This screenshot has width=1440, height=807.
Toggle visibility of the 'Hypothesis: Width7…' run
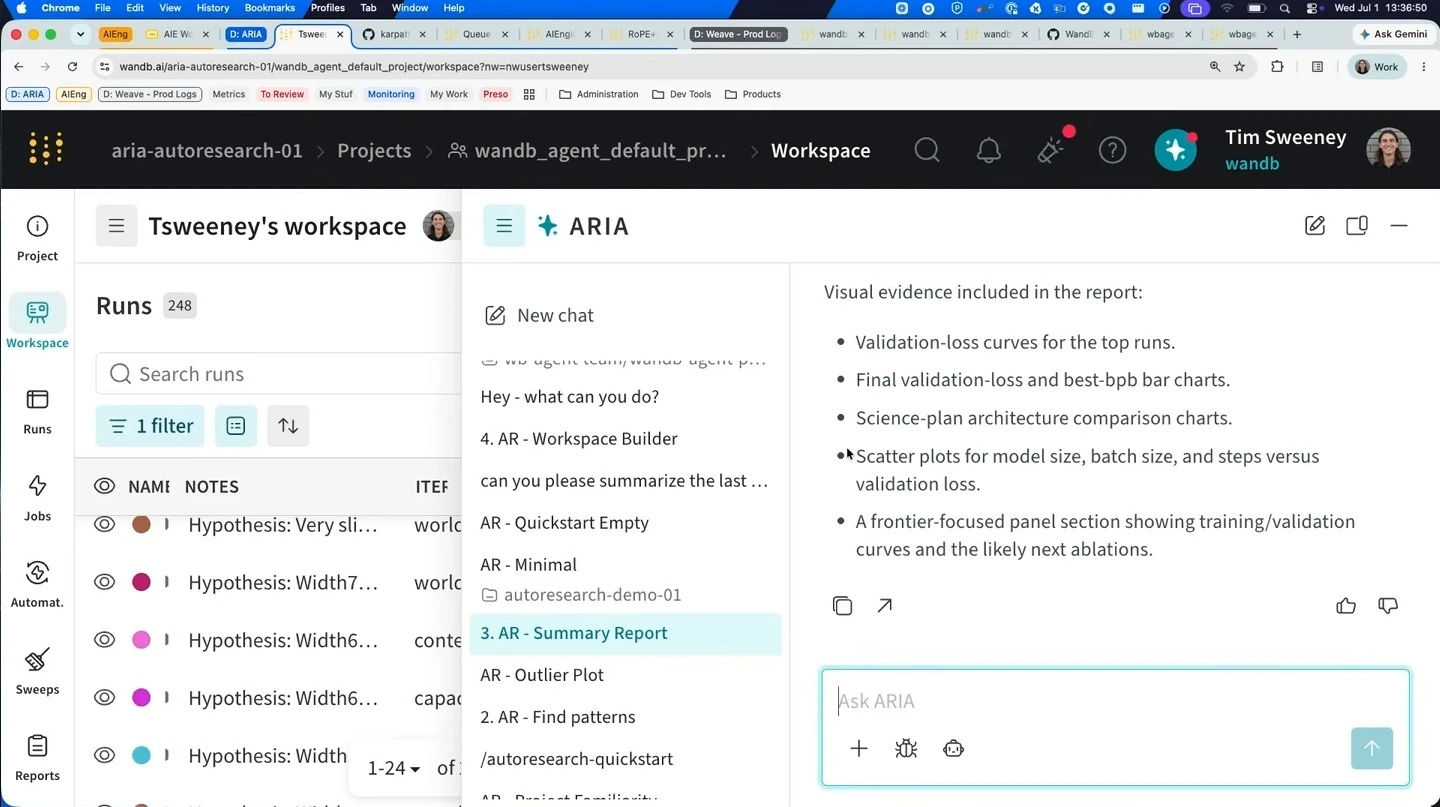[x=104, y=582]
